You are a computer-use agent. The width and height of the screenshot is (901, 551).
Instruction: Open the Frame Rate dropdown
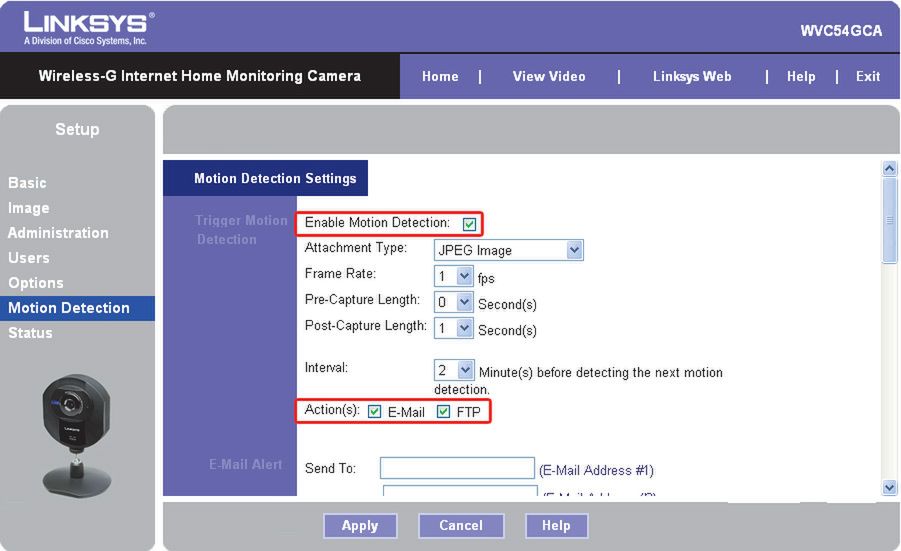point(454,276)
